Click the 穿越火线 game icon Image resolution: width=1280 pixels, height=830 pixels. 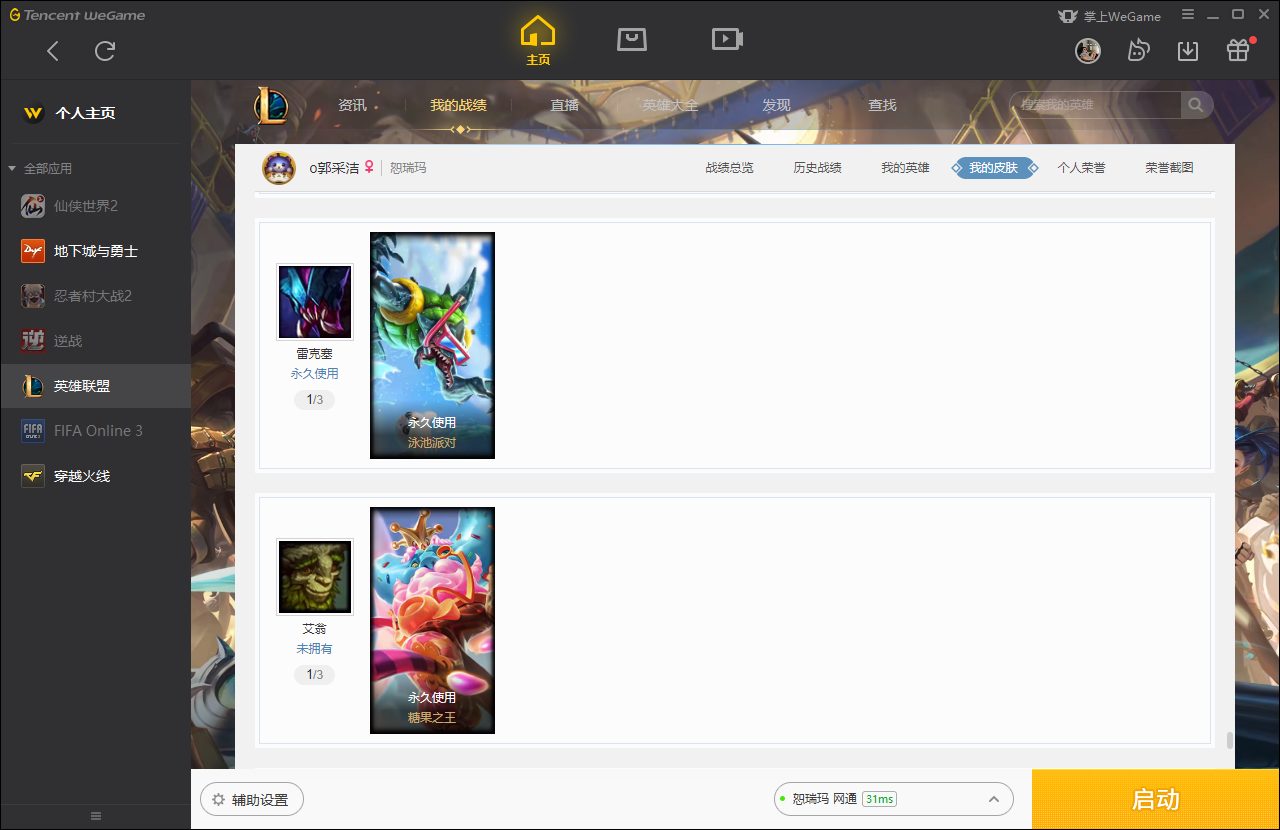tap(33, 476)
